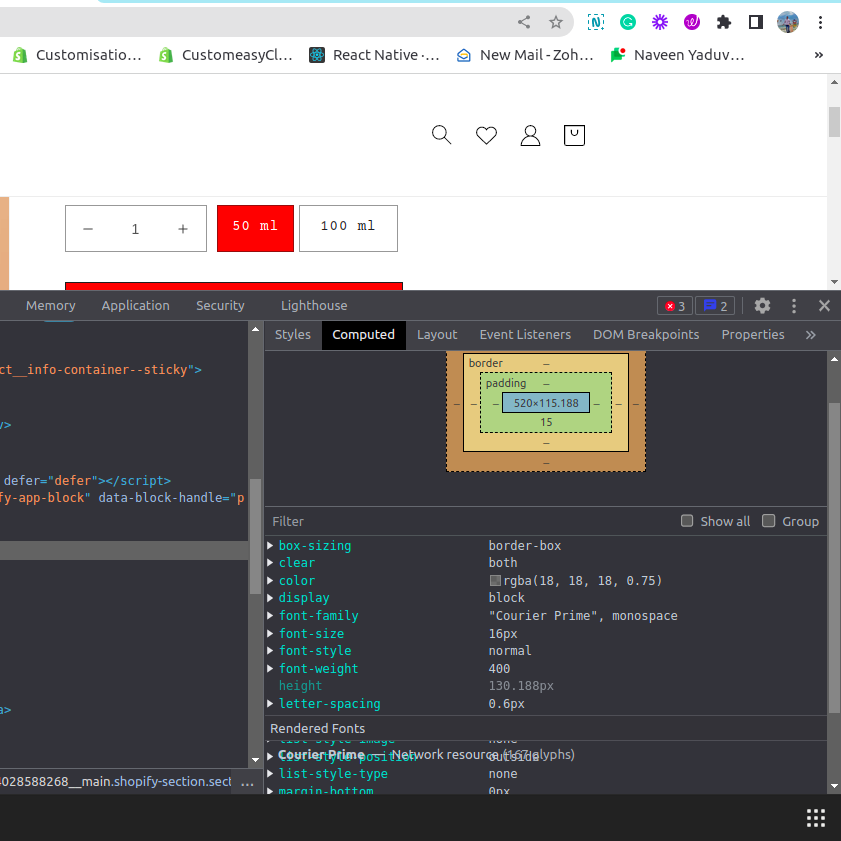Screen dimensions: 841x841
Task: Expand the font-family property
Action: click(x=270, y=615)
